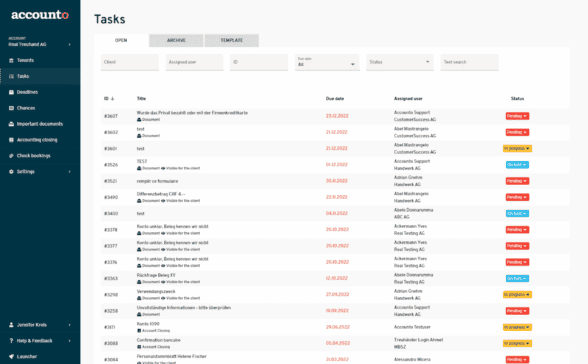Expand the Settings submenu arrow
Image resolution: width=588 pixels, height=364 pixels.
70,172
